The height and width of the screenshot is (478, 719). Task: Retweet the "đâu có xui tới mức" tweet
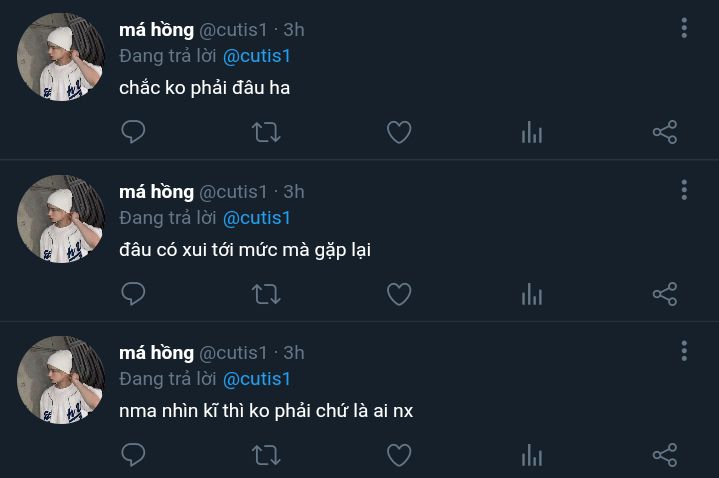click(266, 293)
